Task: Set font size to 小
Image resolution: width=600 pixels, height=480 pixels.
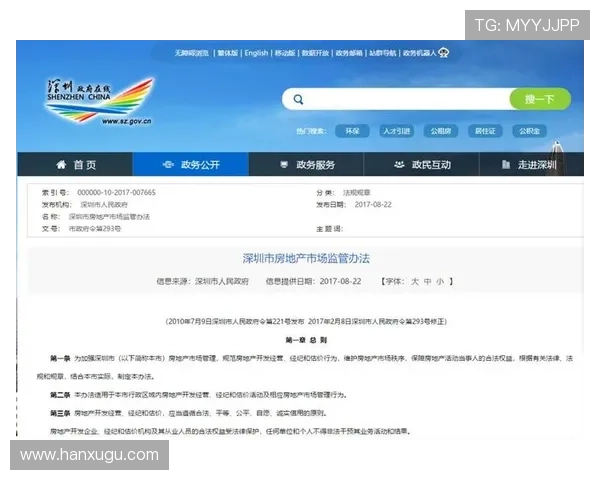Action: click(440, 282)
